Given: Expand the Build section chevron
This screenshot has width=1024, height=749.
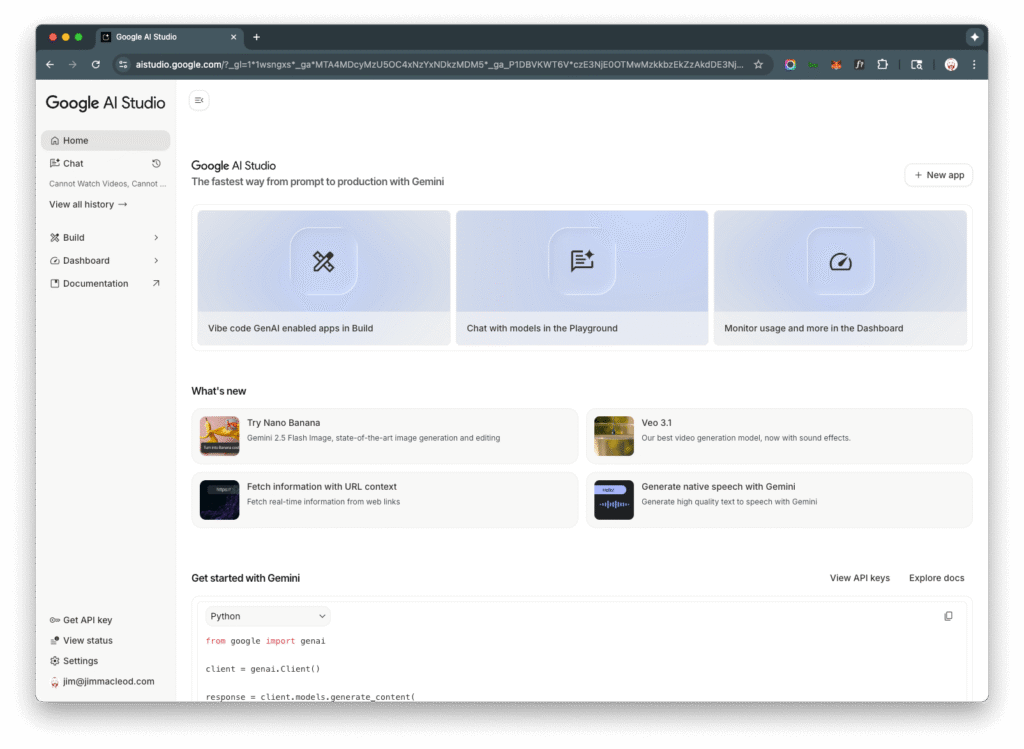Looking at the screenshot, I should click(x=156, y=238).
